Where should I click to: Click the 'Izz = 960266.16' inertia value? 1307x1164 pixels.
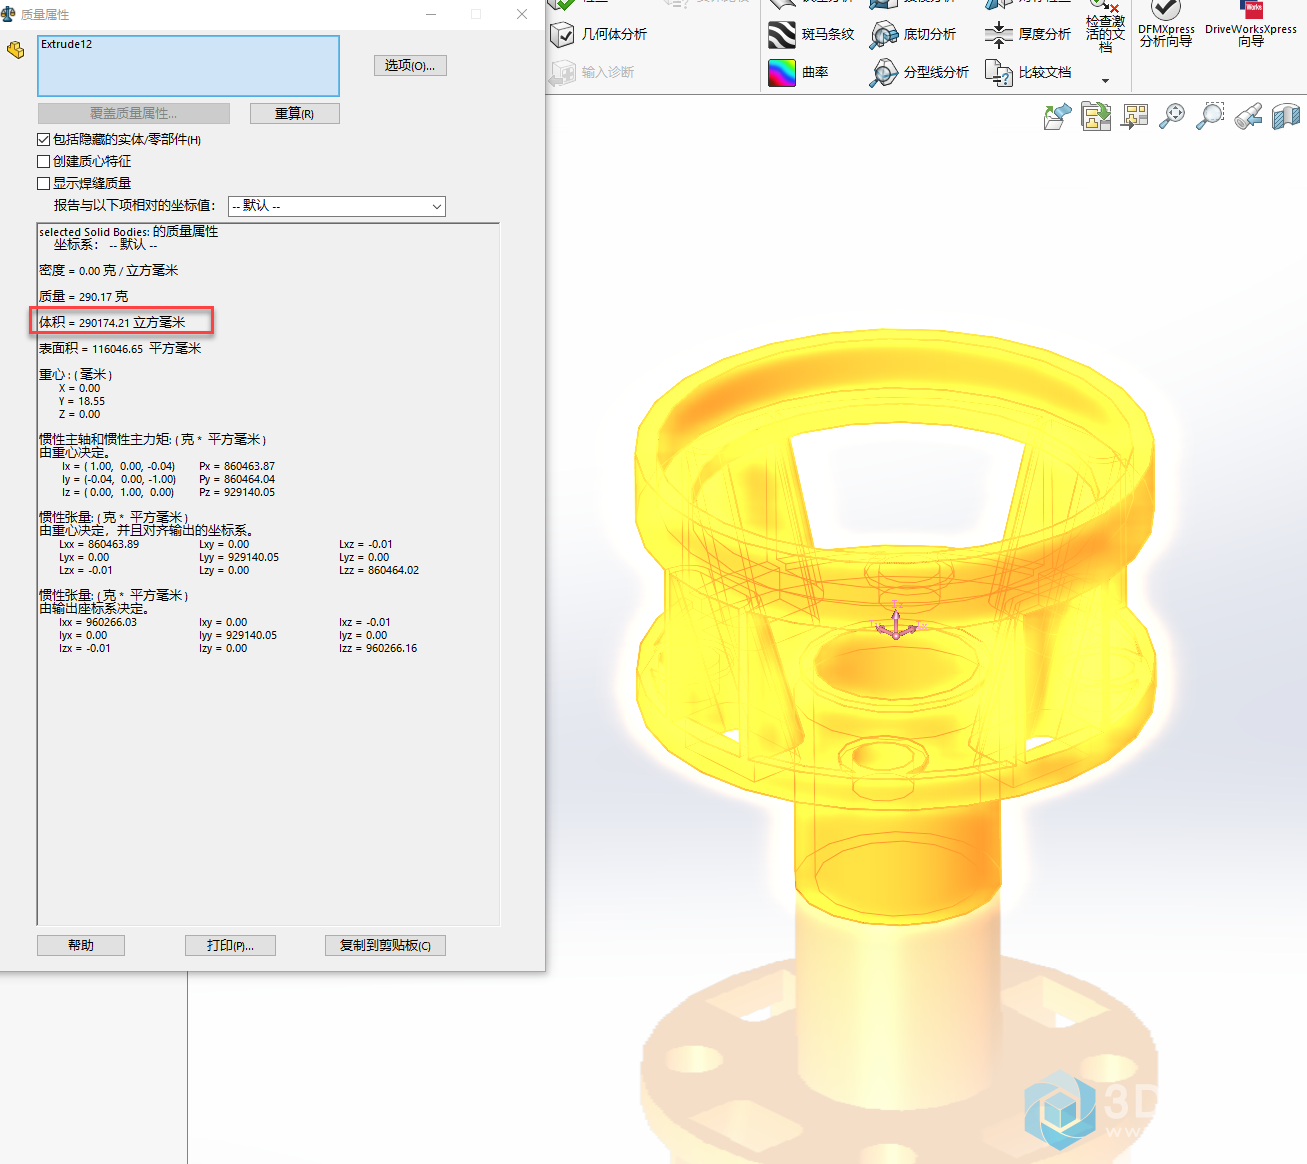coord(378,648)
